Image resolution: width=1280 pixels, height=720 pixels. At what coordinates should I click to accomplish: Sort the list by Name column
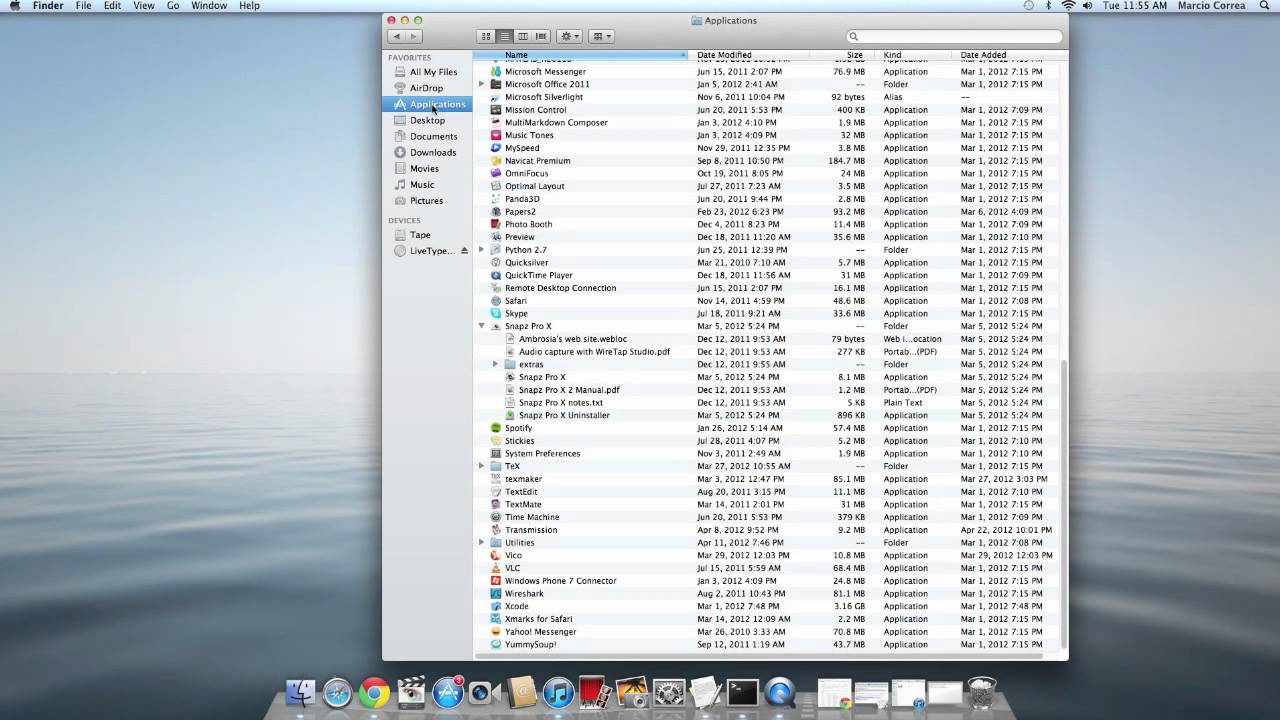point(581,55)
